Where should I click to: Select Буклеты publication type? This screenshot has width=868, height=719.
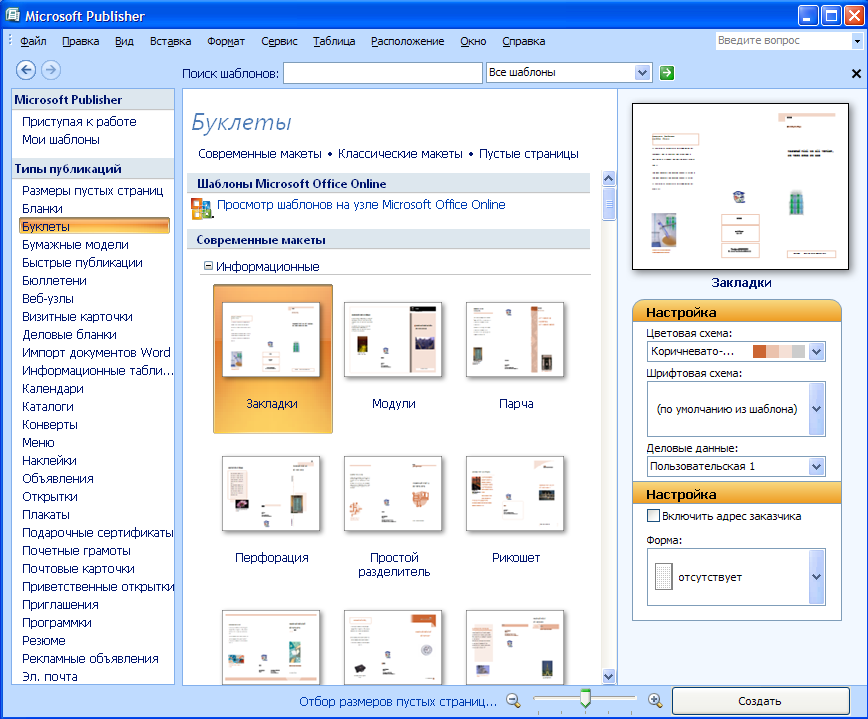point(95,226)
